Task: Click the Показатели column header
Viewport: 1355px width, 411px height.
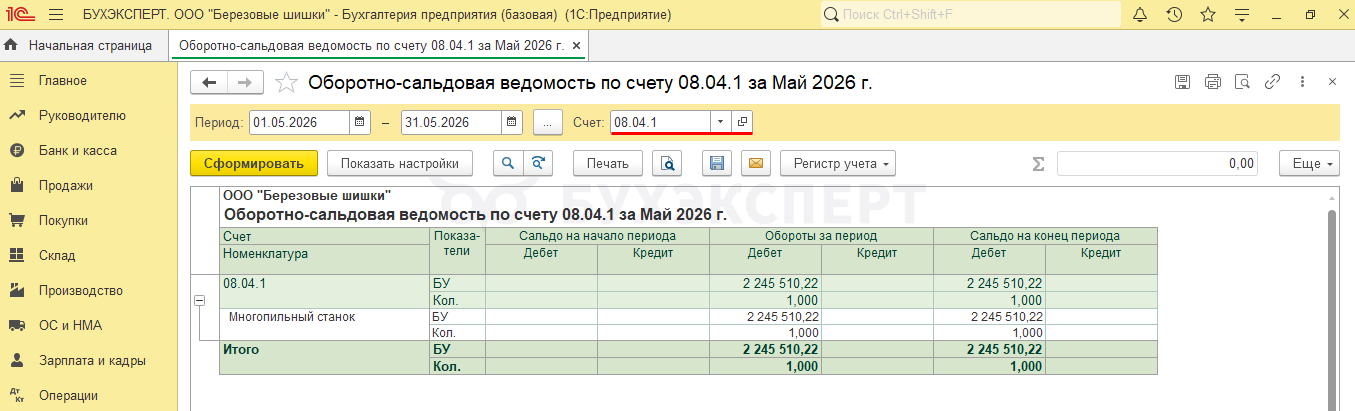Action: 457,243
